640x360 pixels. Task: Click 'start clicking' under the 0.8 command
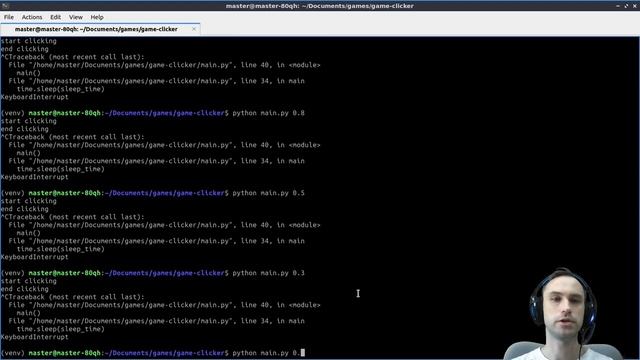click(x=29, y=121)
